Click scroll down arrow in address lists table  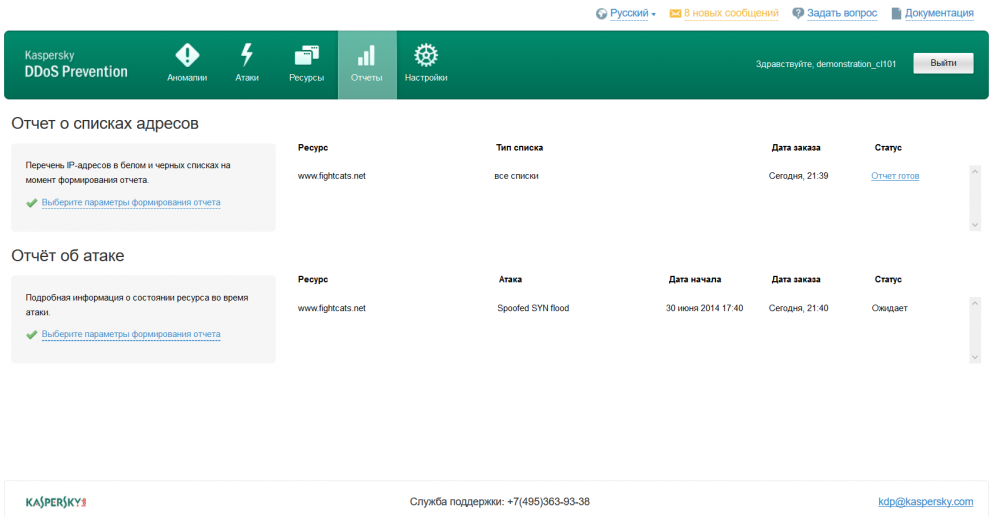pos(974,225)
